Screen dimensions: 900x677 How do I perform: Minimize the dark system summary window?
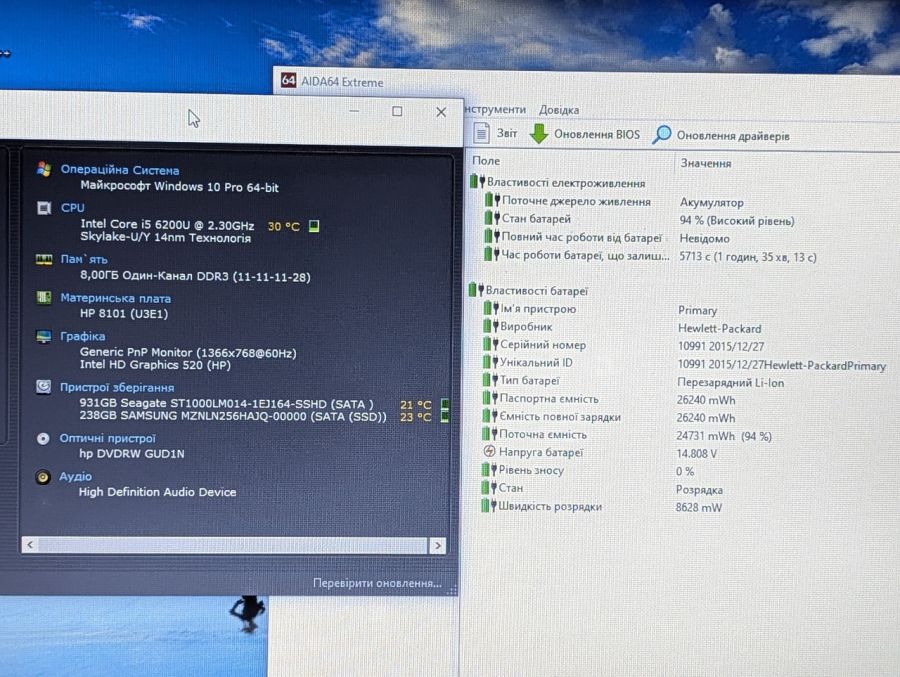[354, 110]
